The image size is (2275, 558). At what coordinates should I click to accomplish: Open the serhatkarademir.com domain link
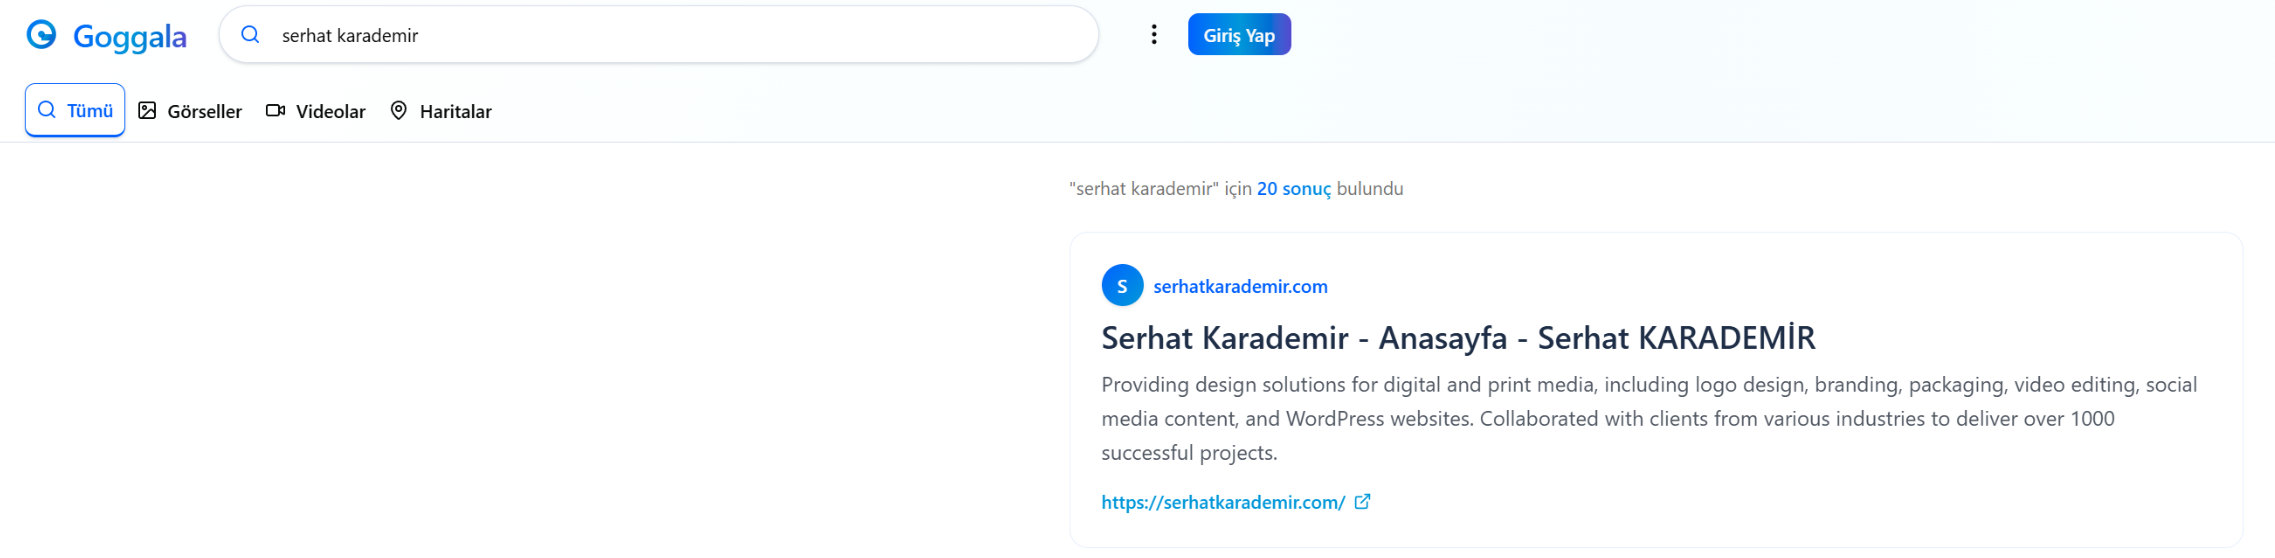tap(1240, 286)
